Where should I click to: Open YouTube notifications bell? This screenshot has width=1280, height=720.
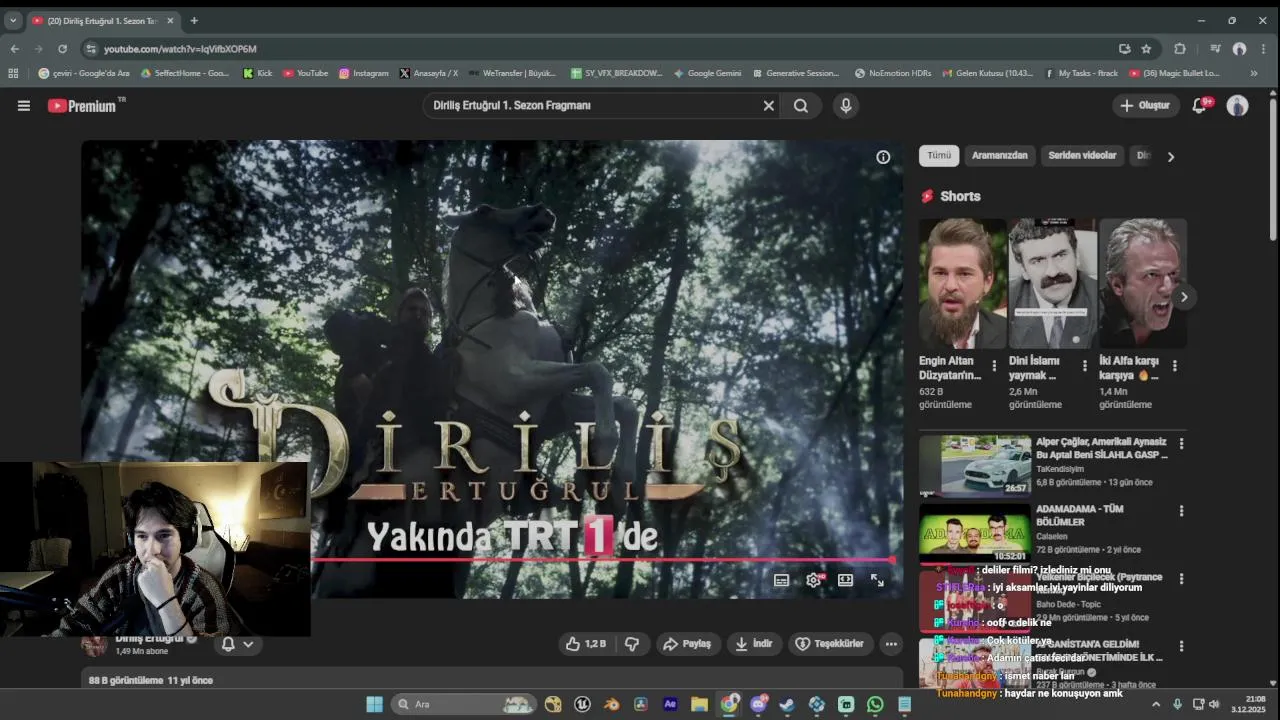tap(1200, 105)
